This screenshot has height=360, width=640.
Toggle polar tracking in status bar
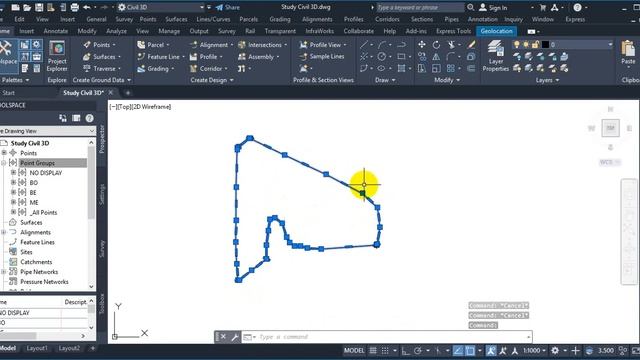pos(418,350)
